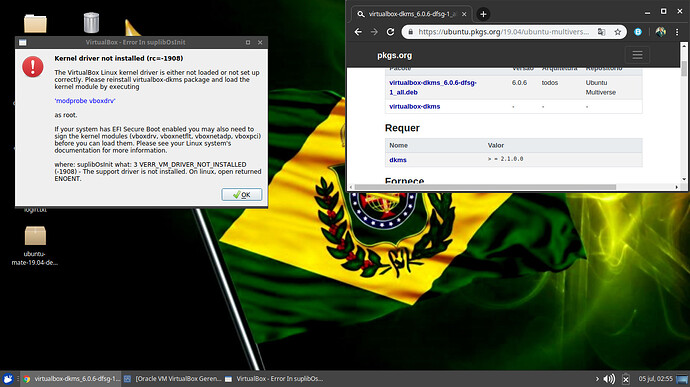Screen dimensions: 690x387
Task: Expand the system tray arrow
Action: [x=597, y=379]
